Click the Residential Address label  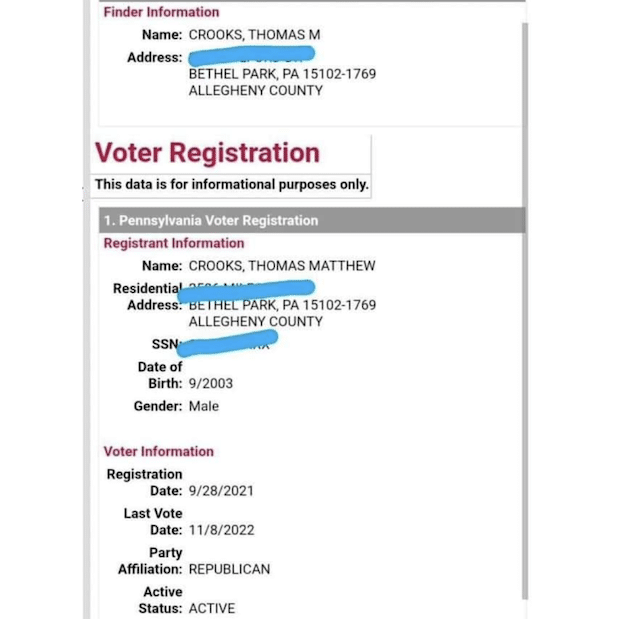[147, 296]
